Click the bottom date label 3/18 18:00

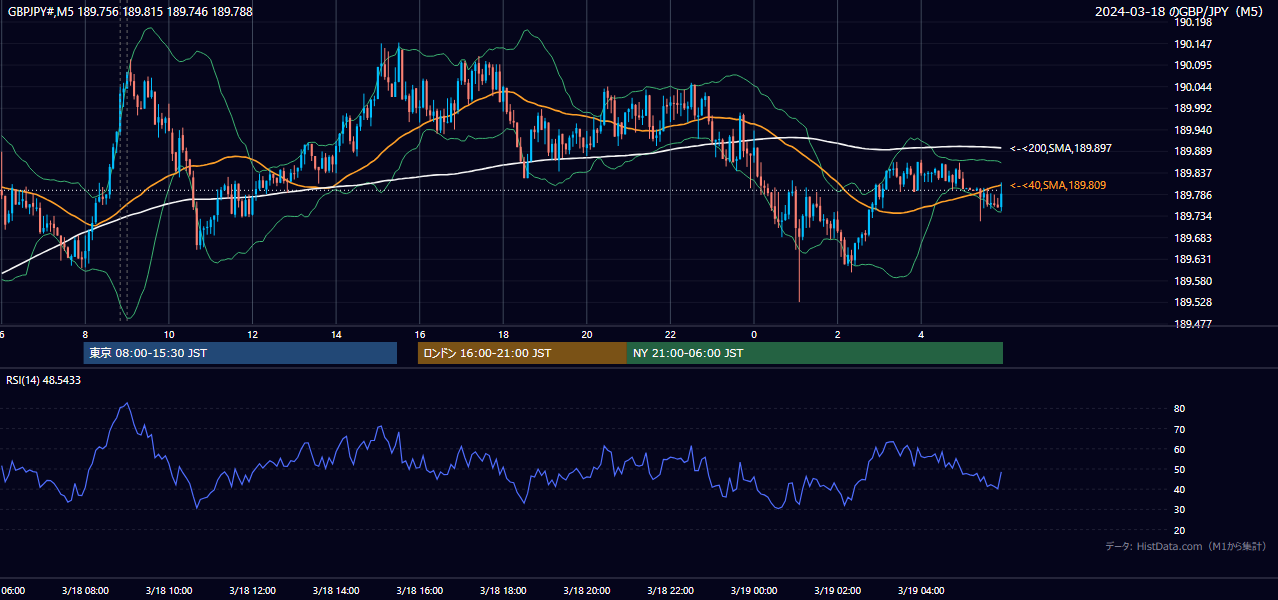(503, 590)
